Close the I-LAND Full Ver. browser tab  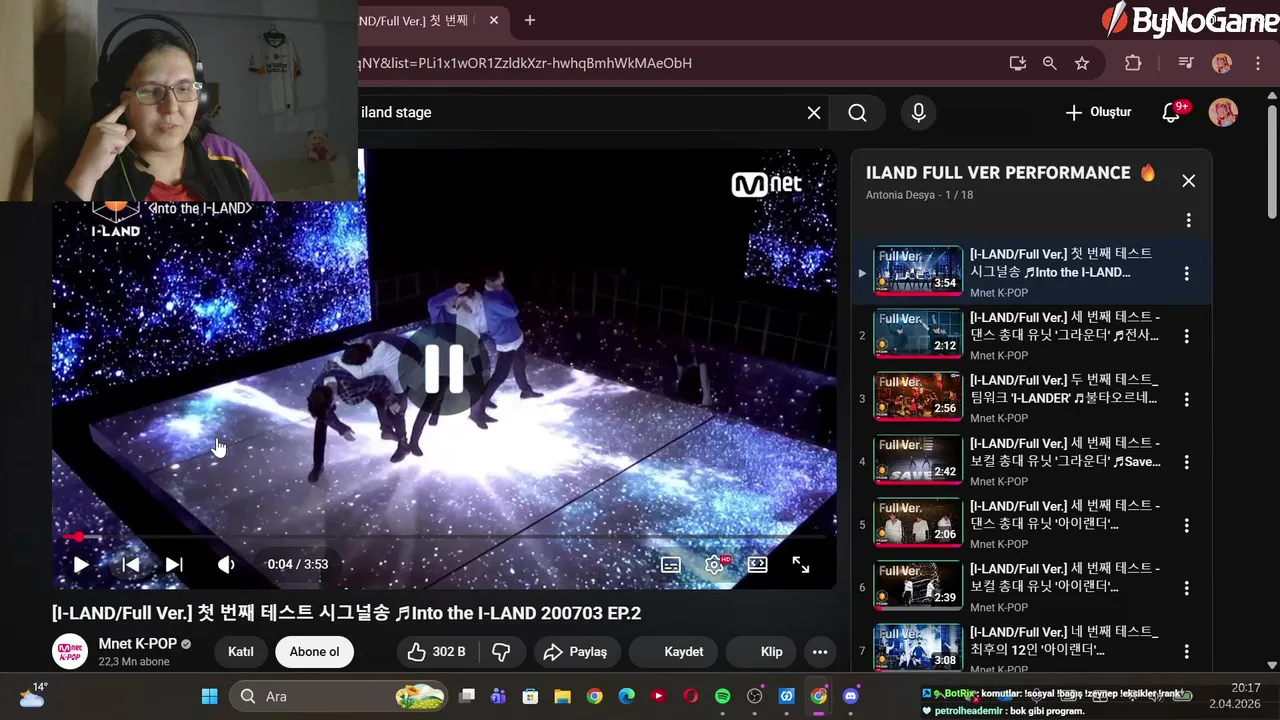click(494, 20)
